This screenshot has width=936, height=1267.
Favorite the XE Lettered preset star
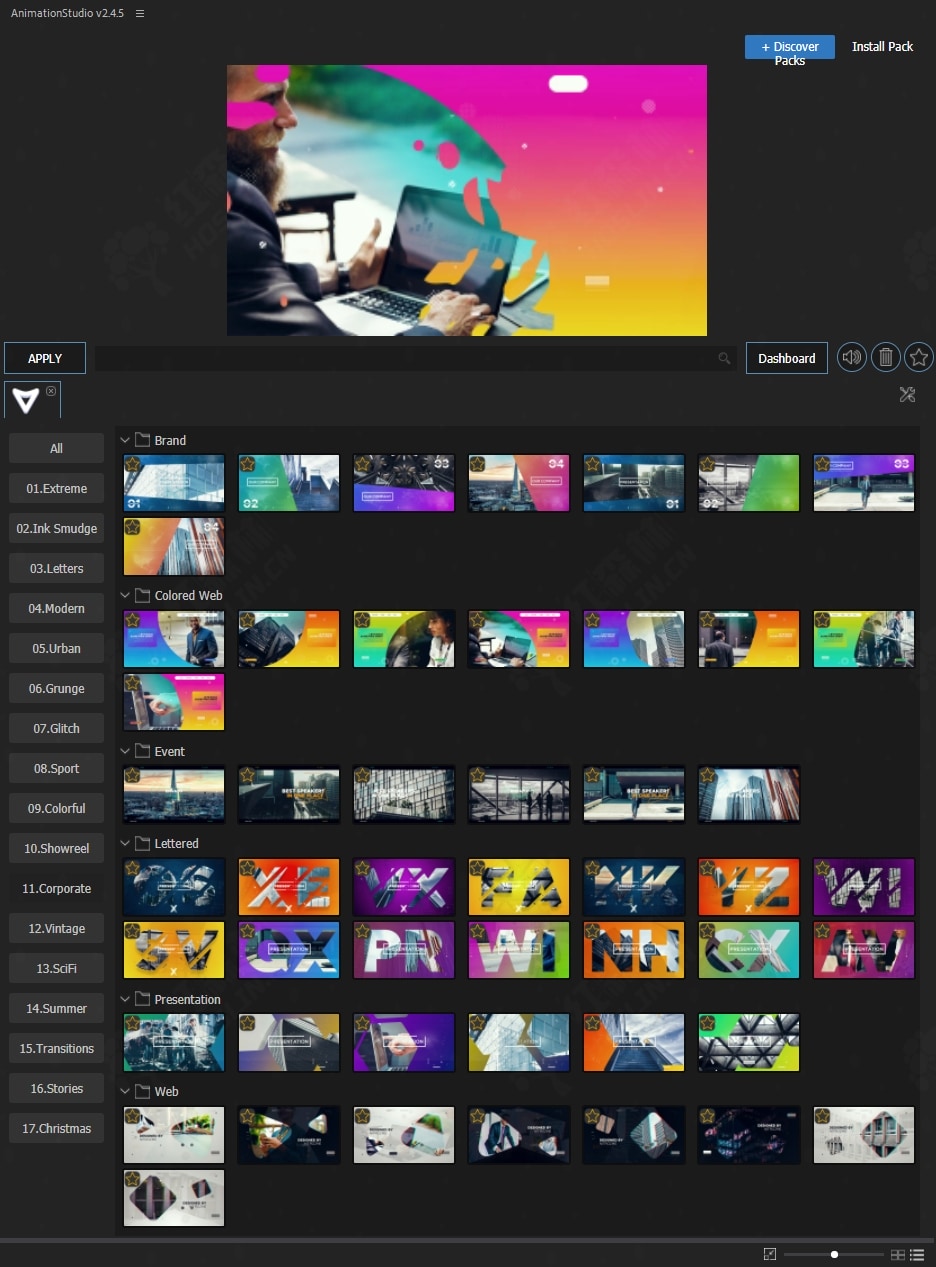click(247, 868)
